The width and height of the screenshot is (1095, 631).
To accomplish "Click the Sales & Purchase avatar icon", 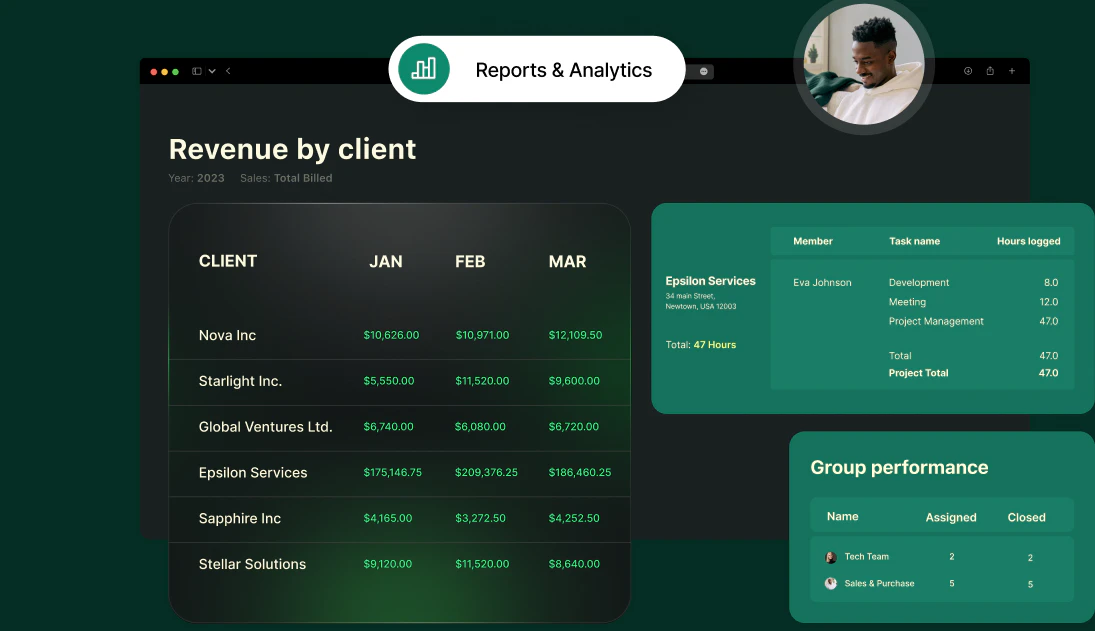I will 830,584.
